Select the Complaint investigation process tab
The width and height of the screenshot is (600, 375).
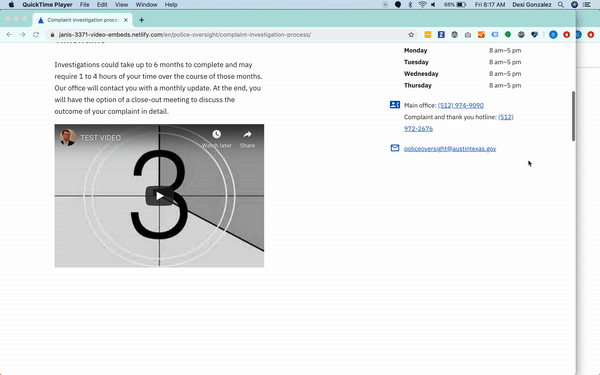[x=83, y=20]
